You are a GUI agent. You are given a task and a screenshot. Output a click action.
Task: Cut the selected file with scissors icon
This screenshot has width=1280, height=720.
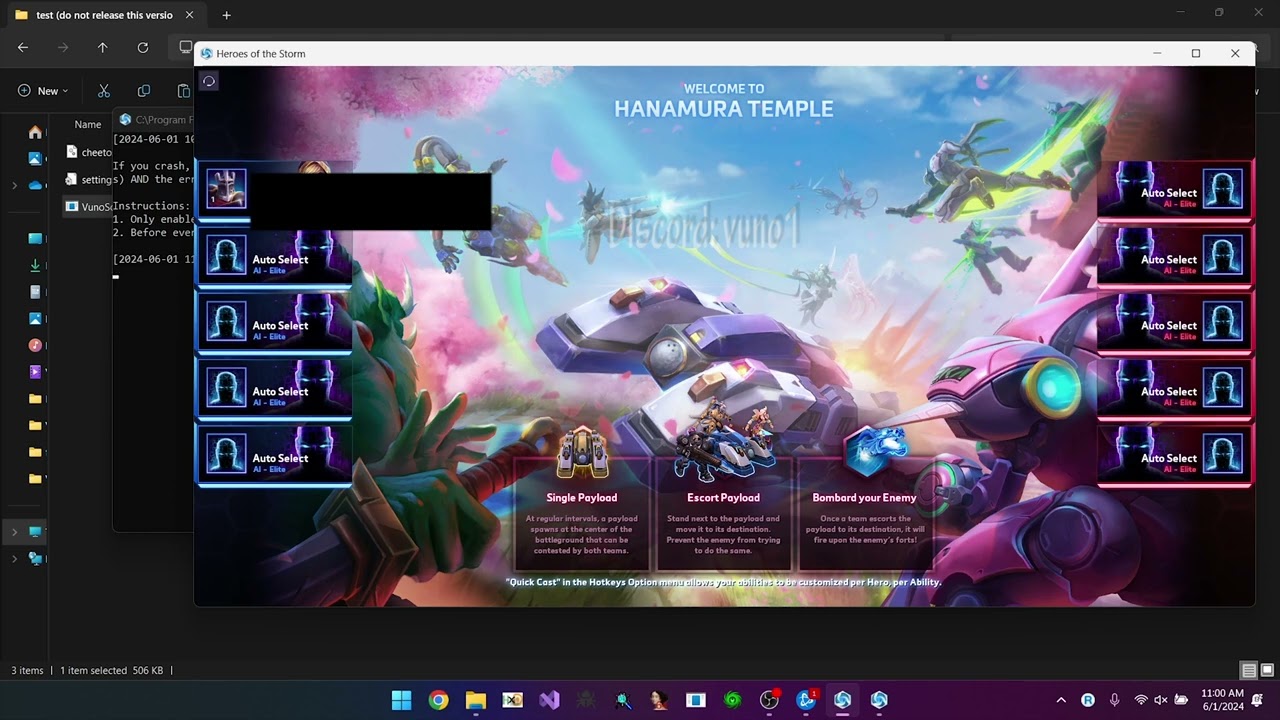click(x=104, y=91)
